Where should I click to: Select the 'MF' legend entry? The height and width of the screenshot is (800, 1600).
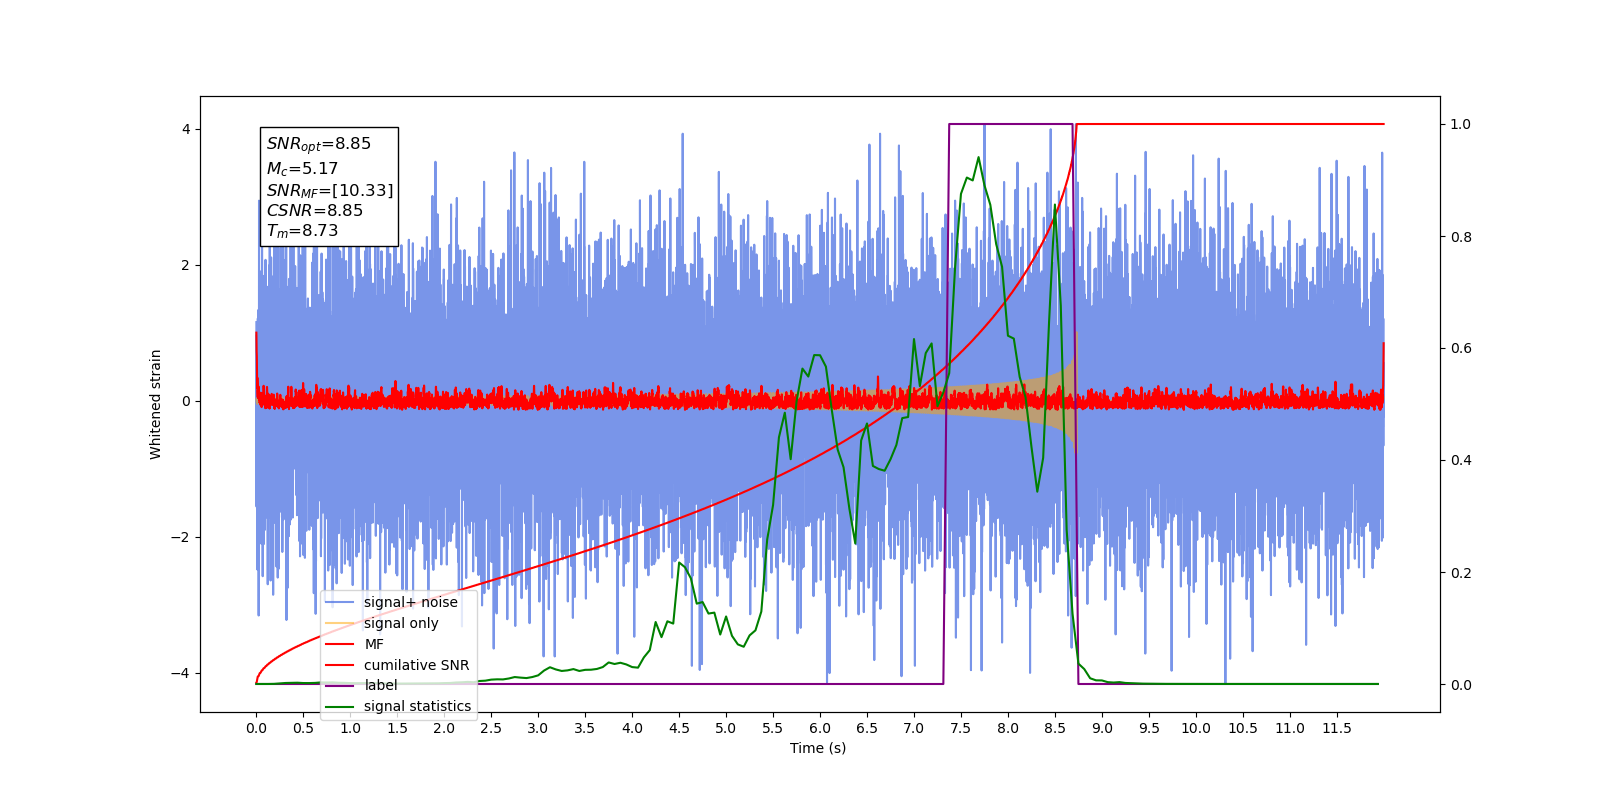(x=355, y=644)
